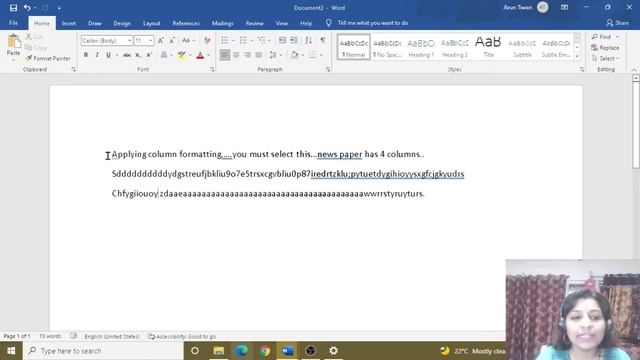The image size is (640, 360).
Task: Decrease font size with shrink icon
Action: [172, 40]
